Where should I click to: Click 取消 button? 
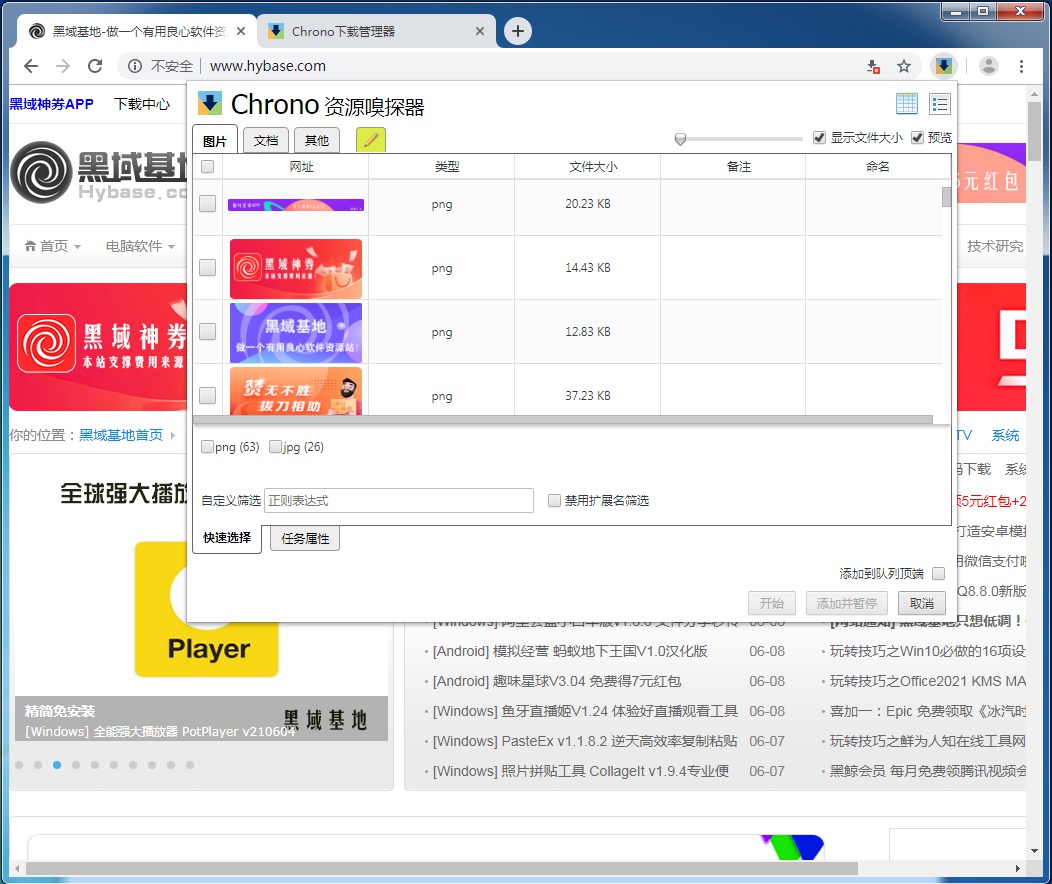(x=922, y=603)
